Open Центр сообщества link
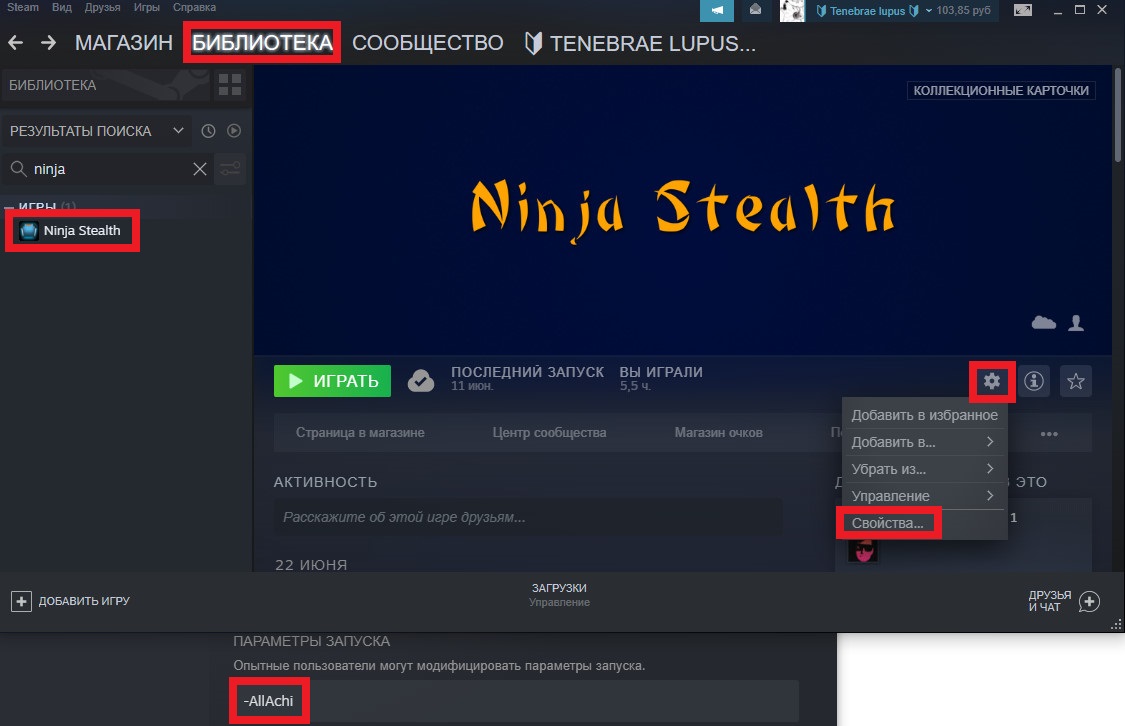 (x=549, y=433)
